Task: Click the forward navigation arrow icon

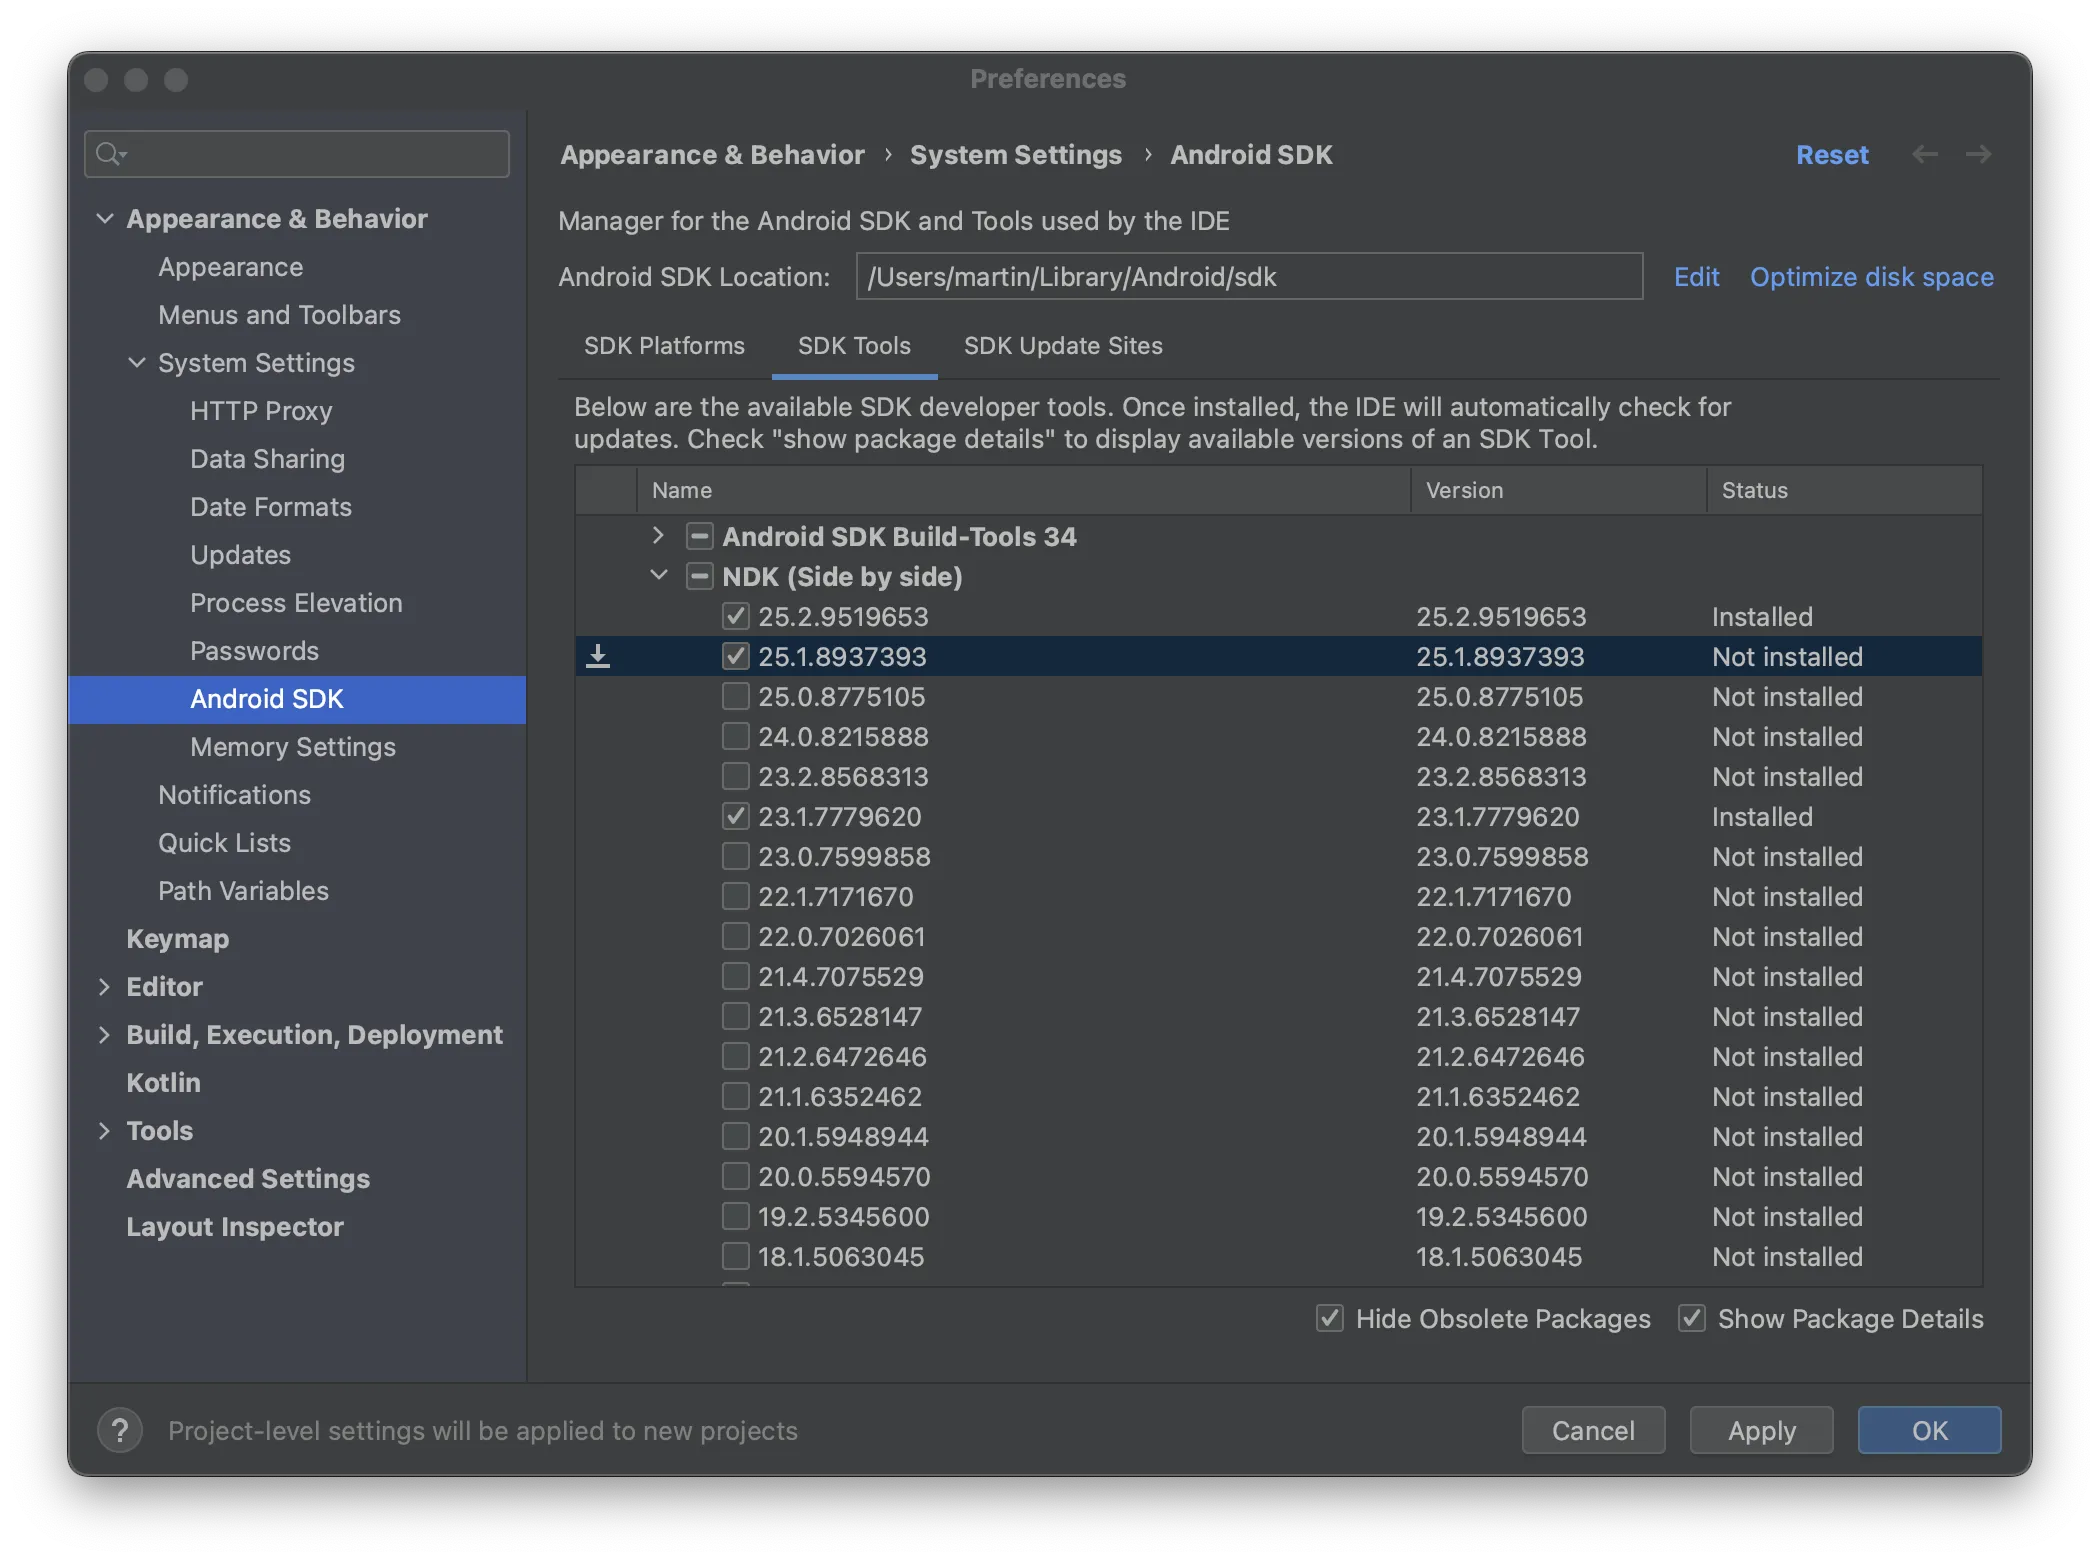Action: pyautogui.click(x=1978, y=155)
